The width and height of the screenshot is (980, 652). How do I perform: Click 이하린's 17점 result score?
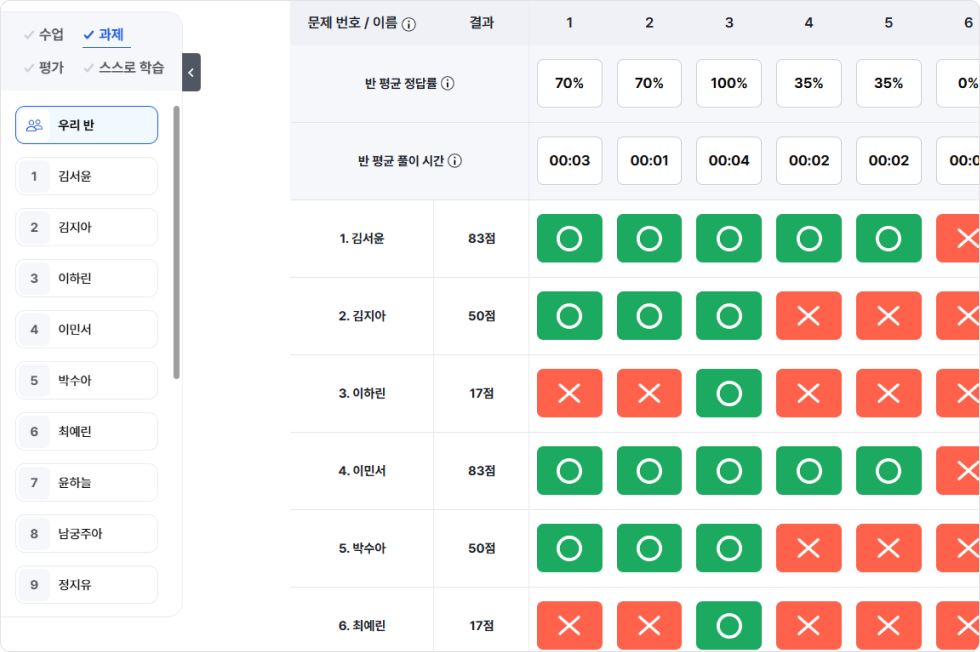(x=482, y=393)
